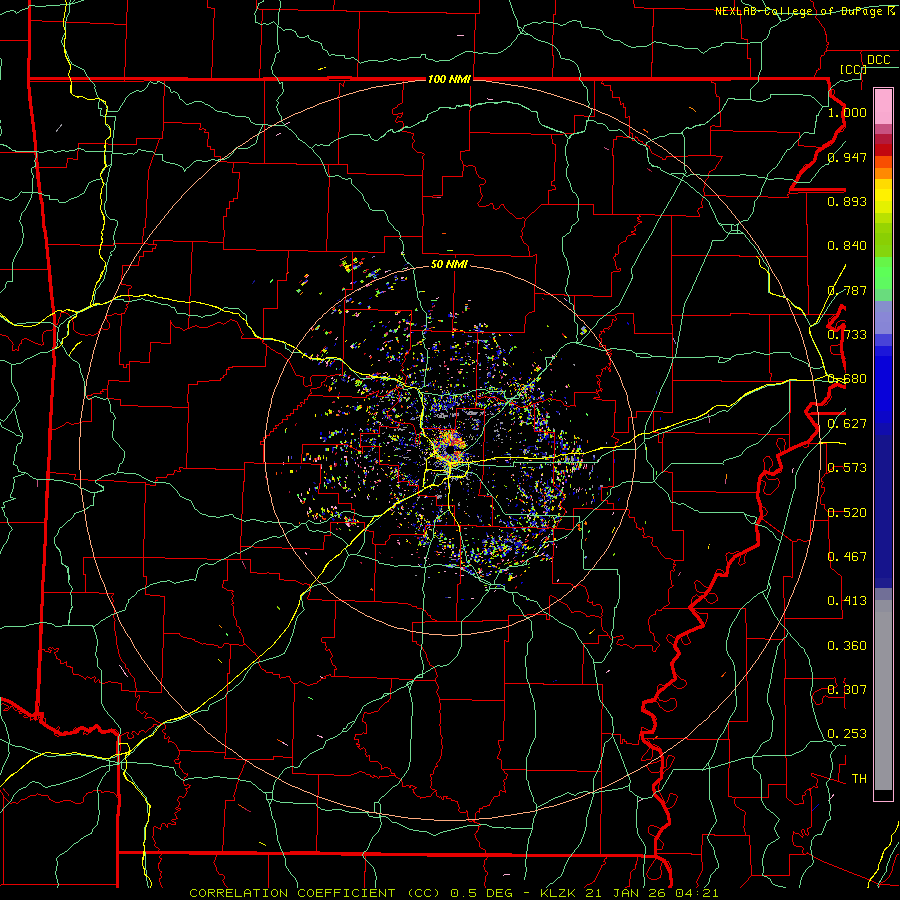Click the 50 NMI range ring label
900x900 pixels.
449,264
